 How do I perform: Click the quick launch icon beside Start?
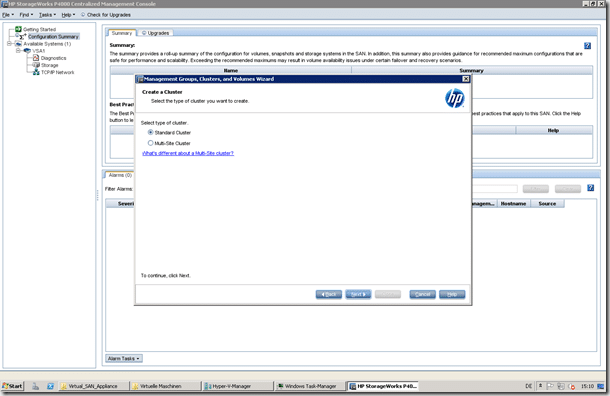click(35, 386)
